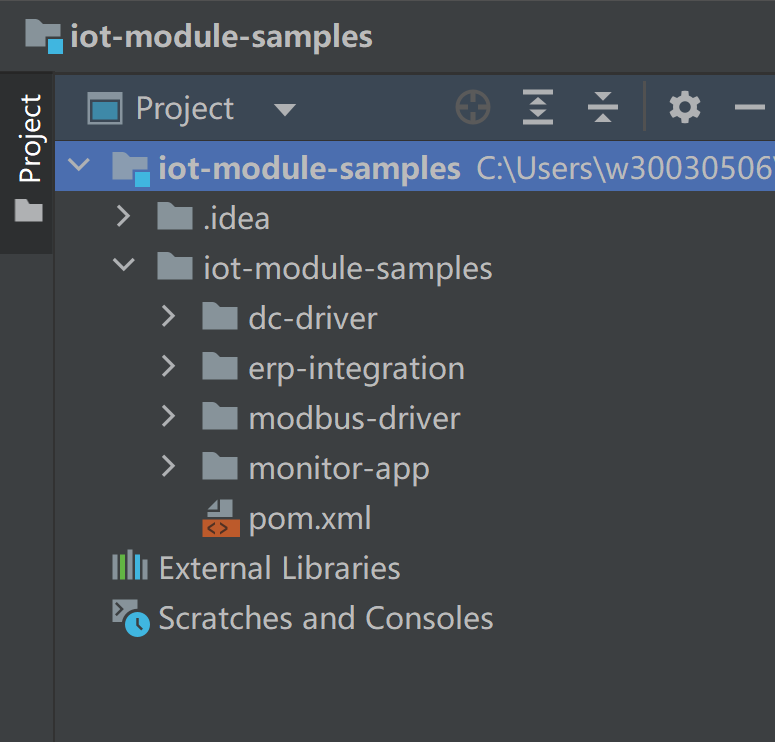Expand the .idea folder

coord(124,216)
